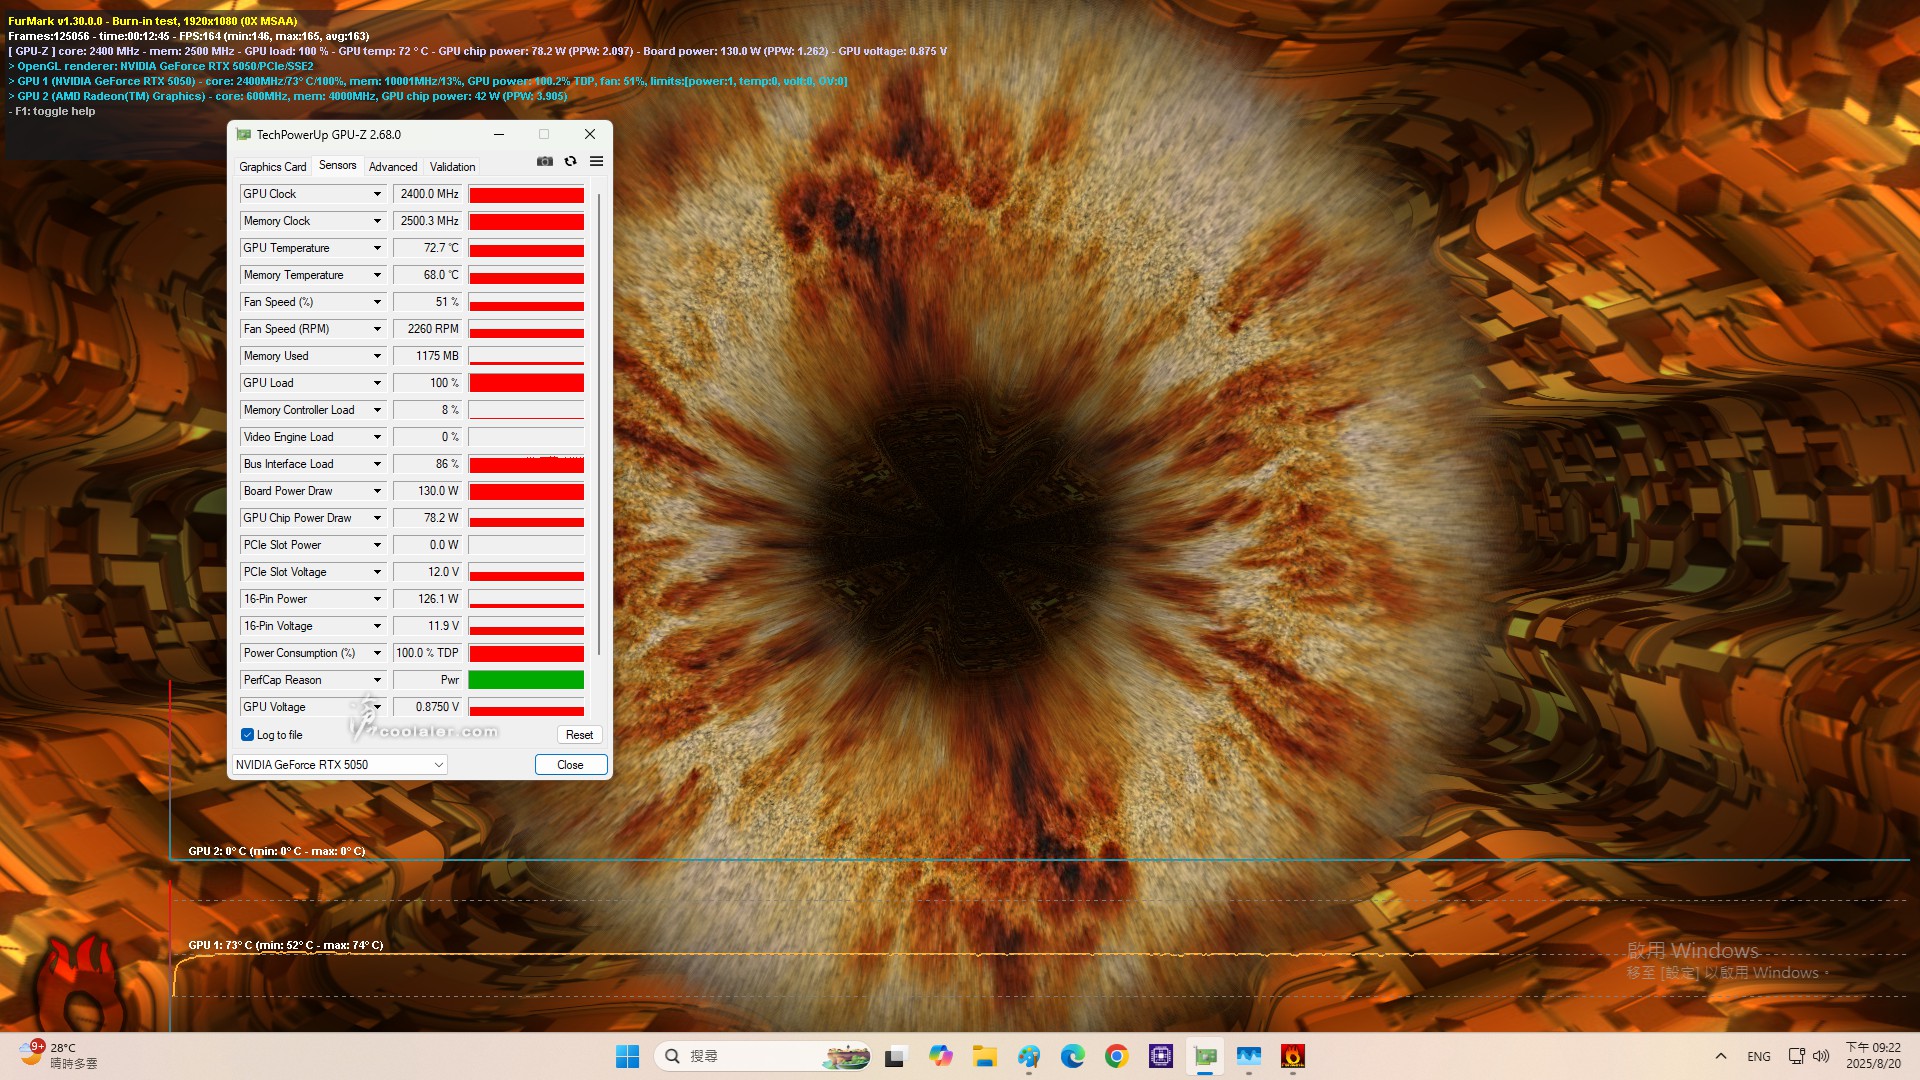The width and height of the screenshot is (1920, 1080).
Task: Open volume control in the system tray
Action: 1821,1056
